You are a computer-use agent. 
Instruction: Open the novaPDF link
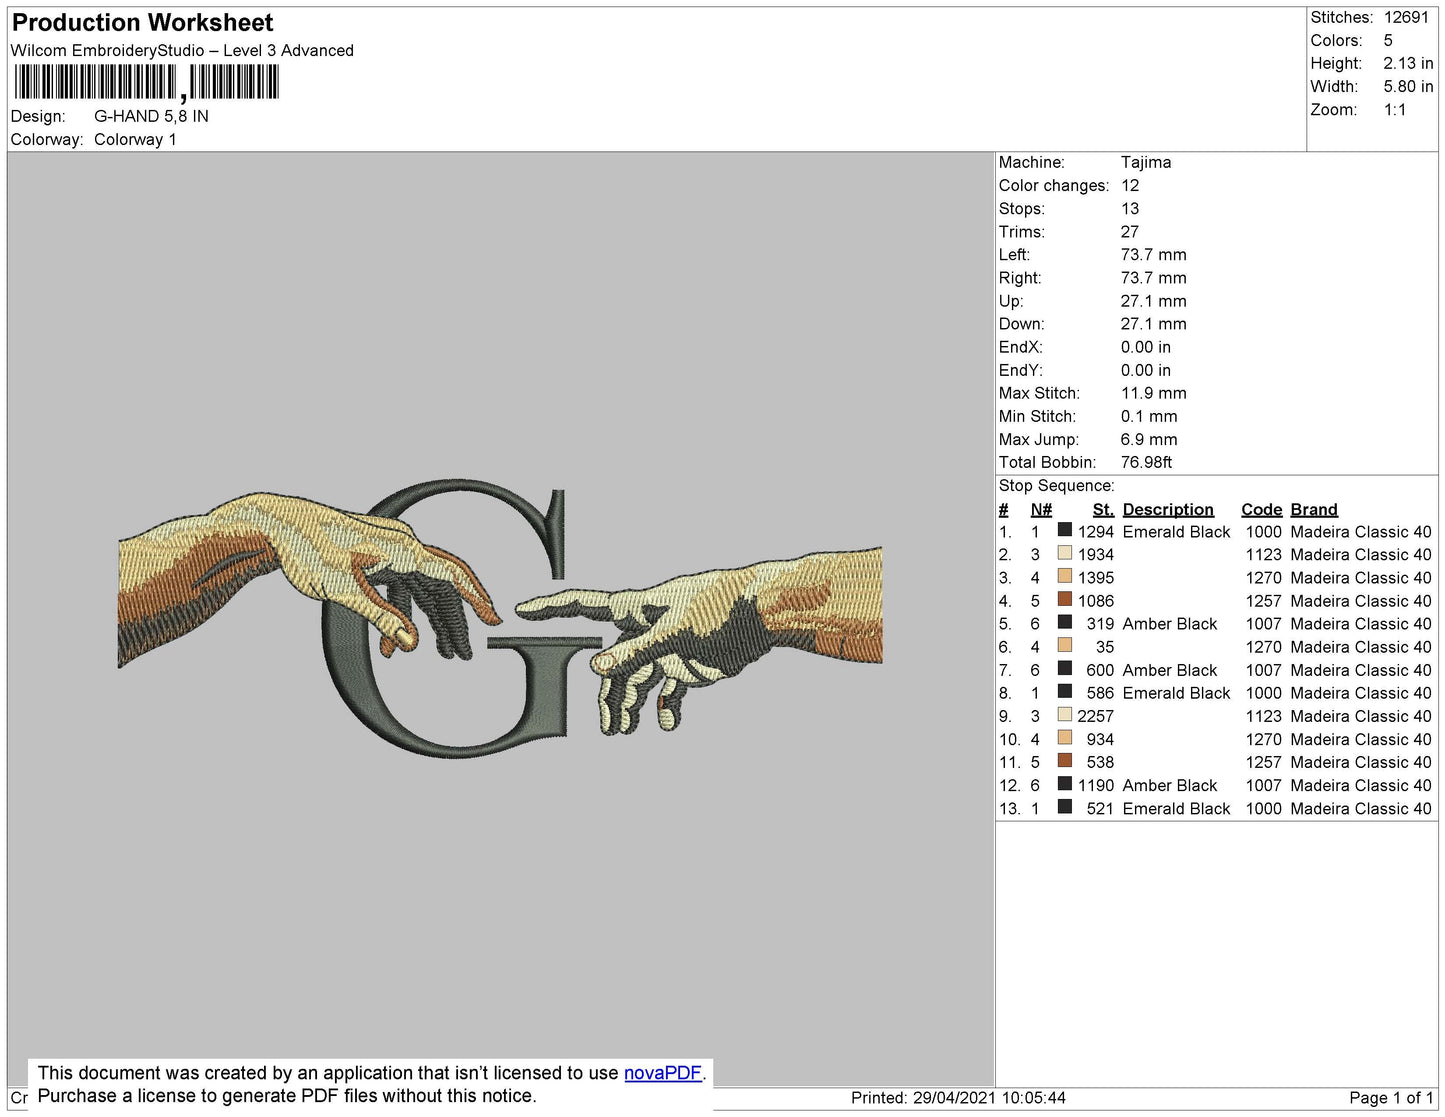point(662,1073)
